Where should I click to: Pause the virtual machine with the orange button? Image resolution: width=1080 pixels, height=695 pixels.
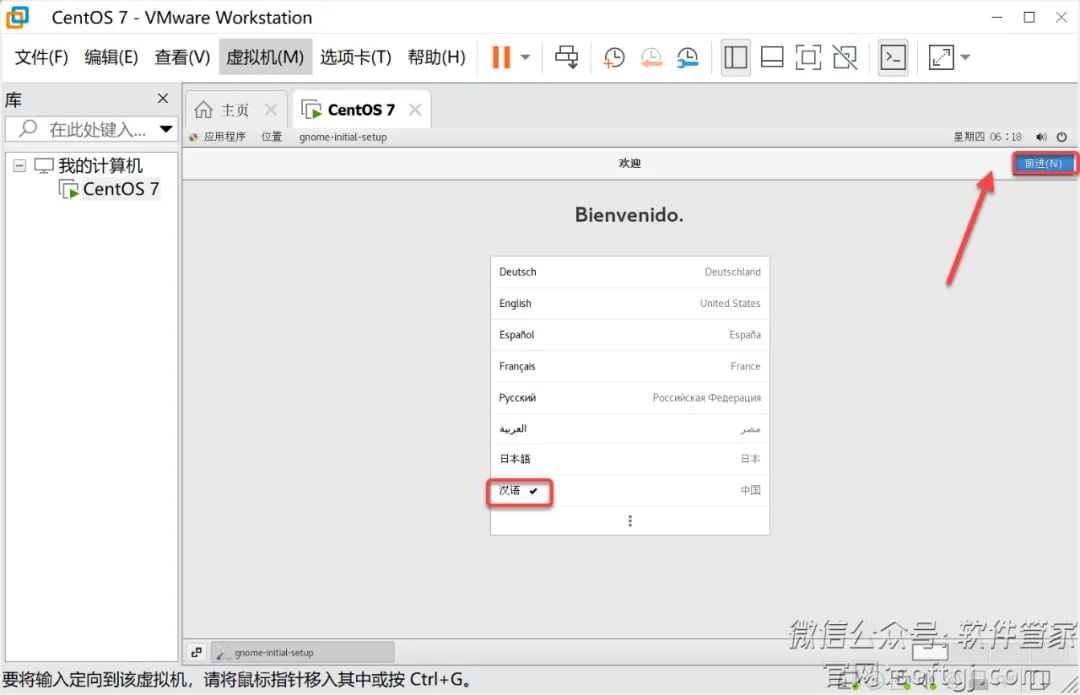coord(501,57)
